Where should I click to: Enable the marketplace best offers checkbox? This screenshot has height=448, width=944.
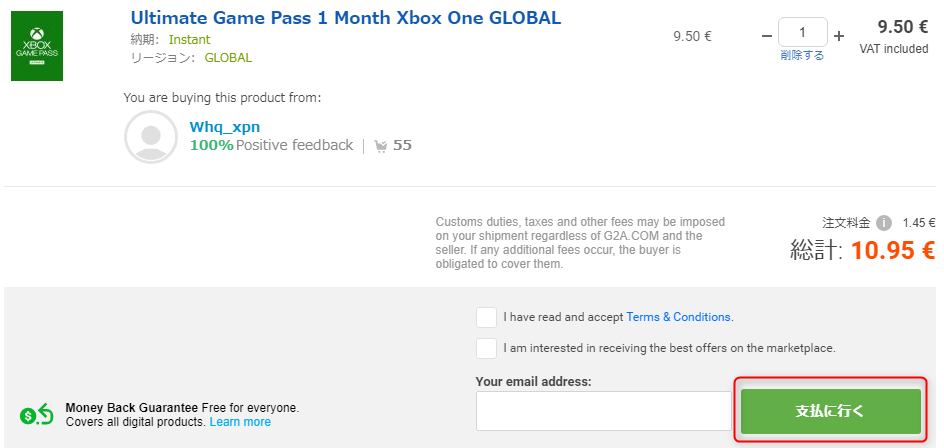(x=487, y=348)
